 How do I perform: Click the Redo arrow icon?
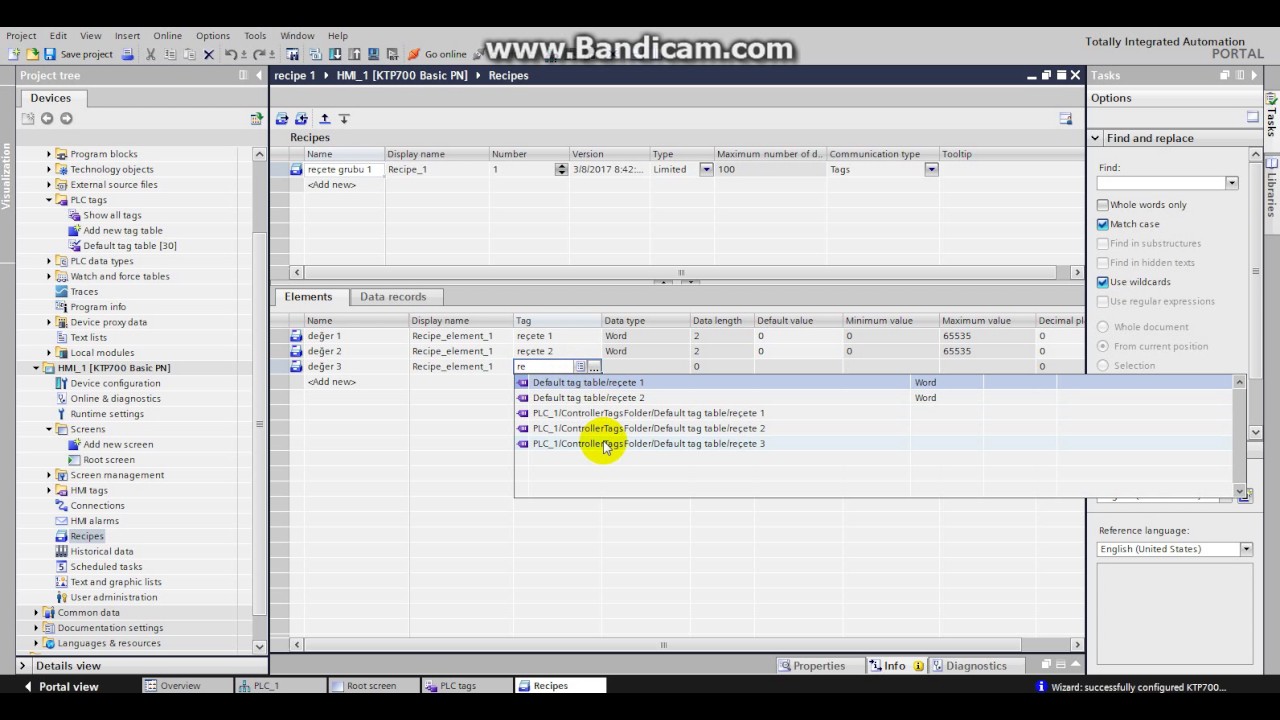[260, 54]
